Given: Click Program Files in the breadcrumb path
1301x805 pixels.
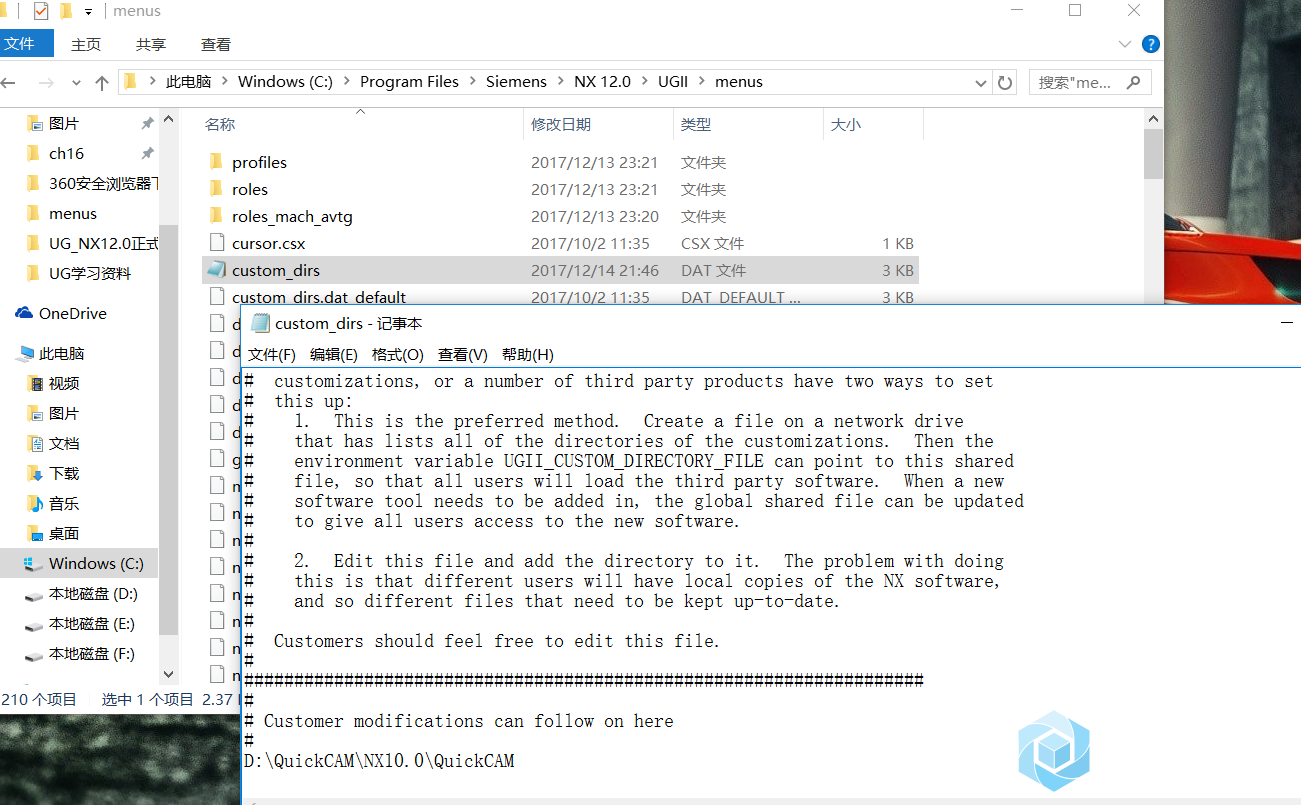Looking at the screenshot, I should pyautogui.click(x=409, y=82).
